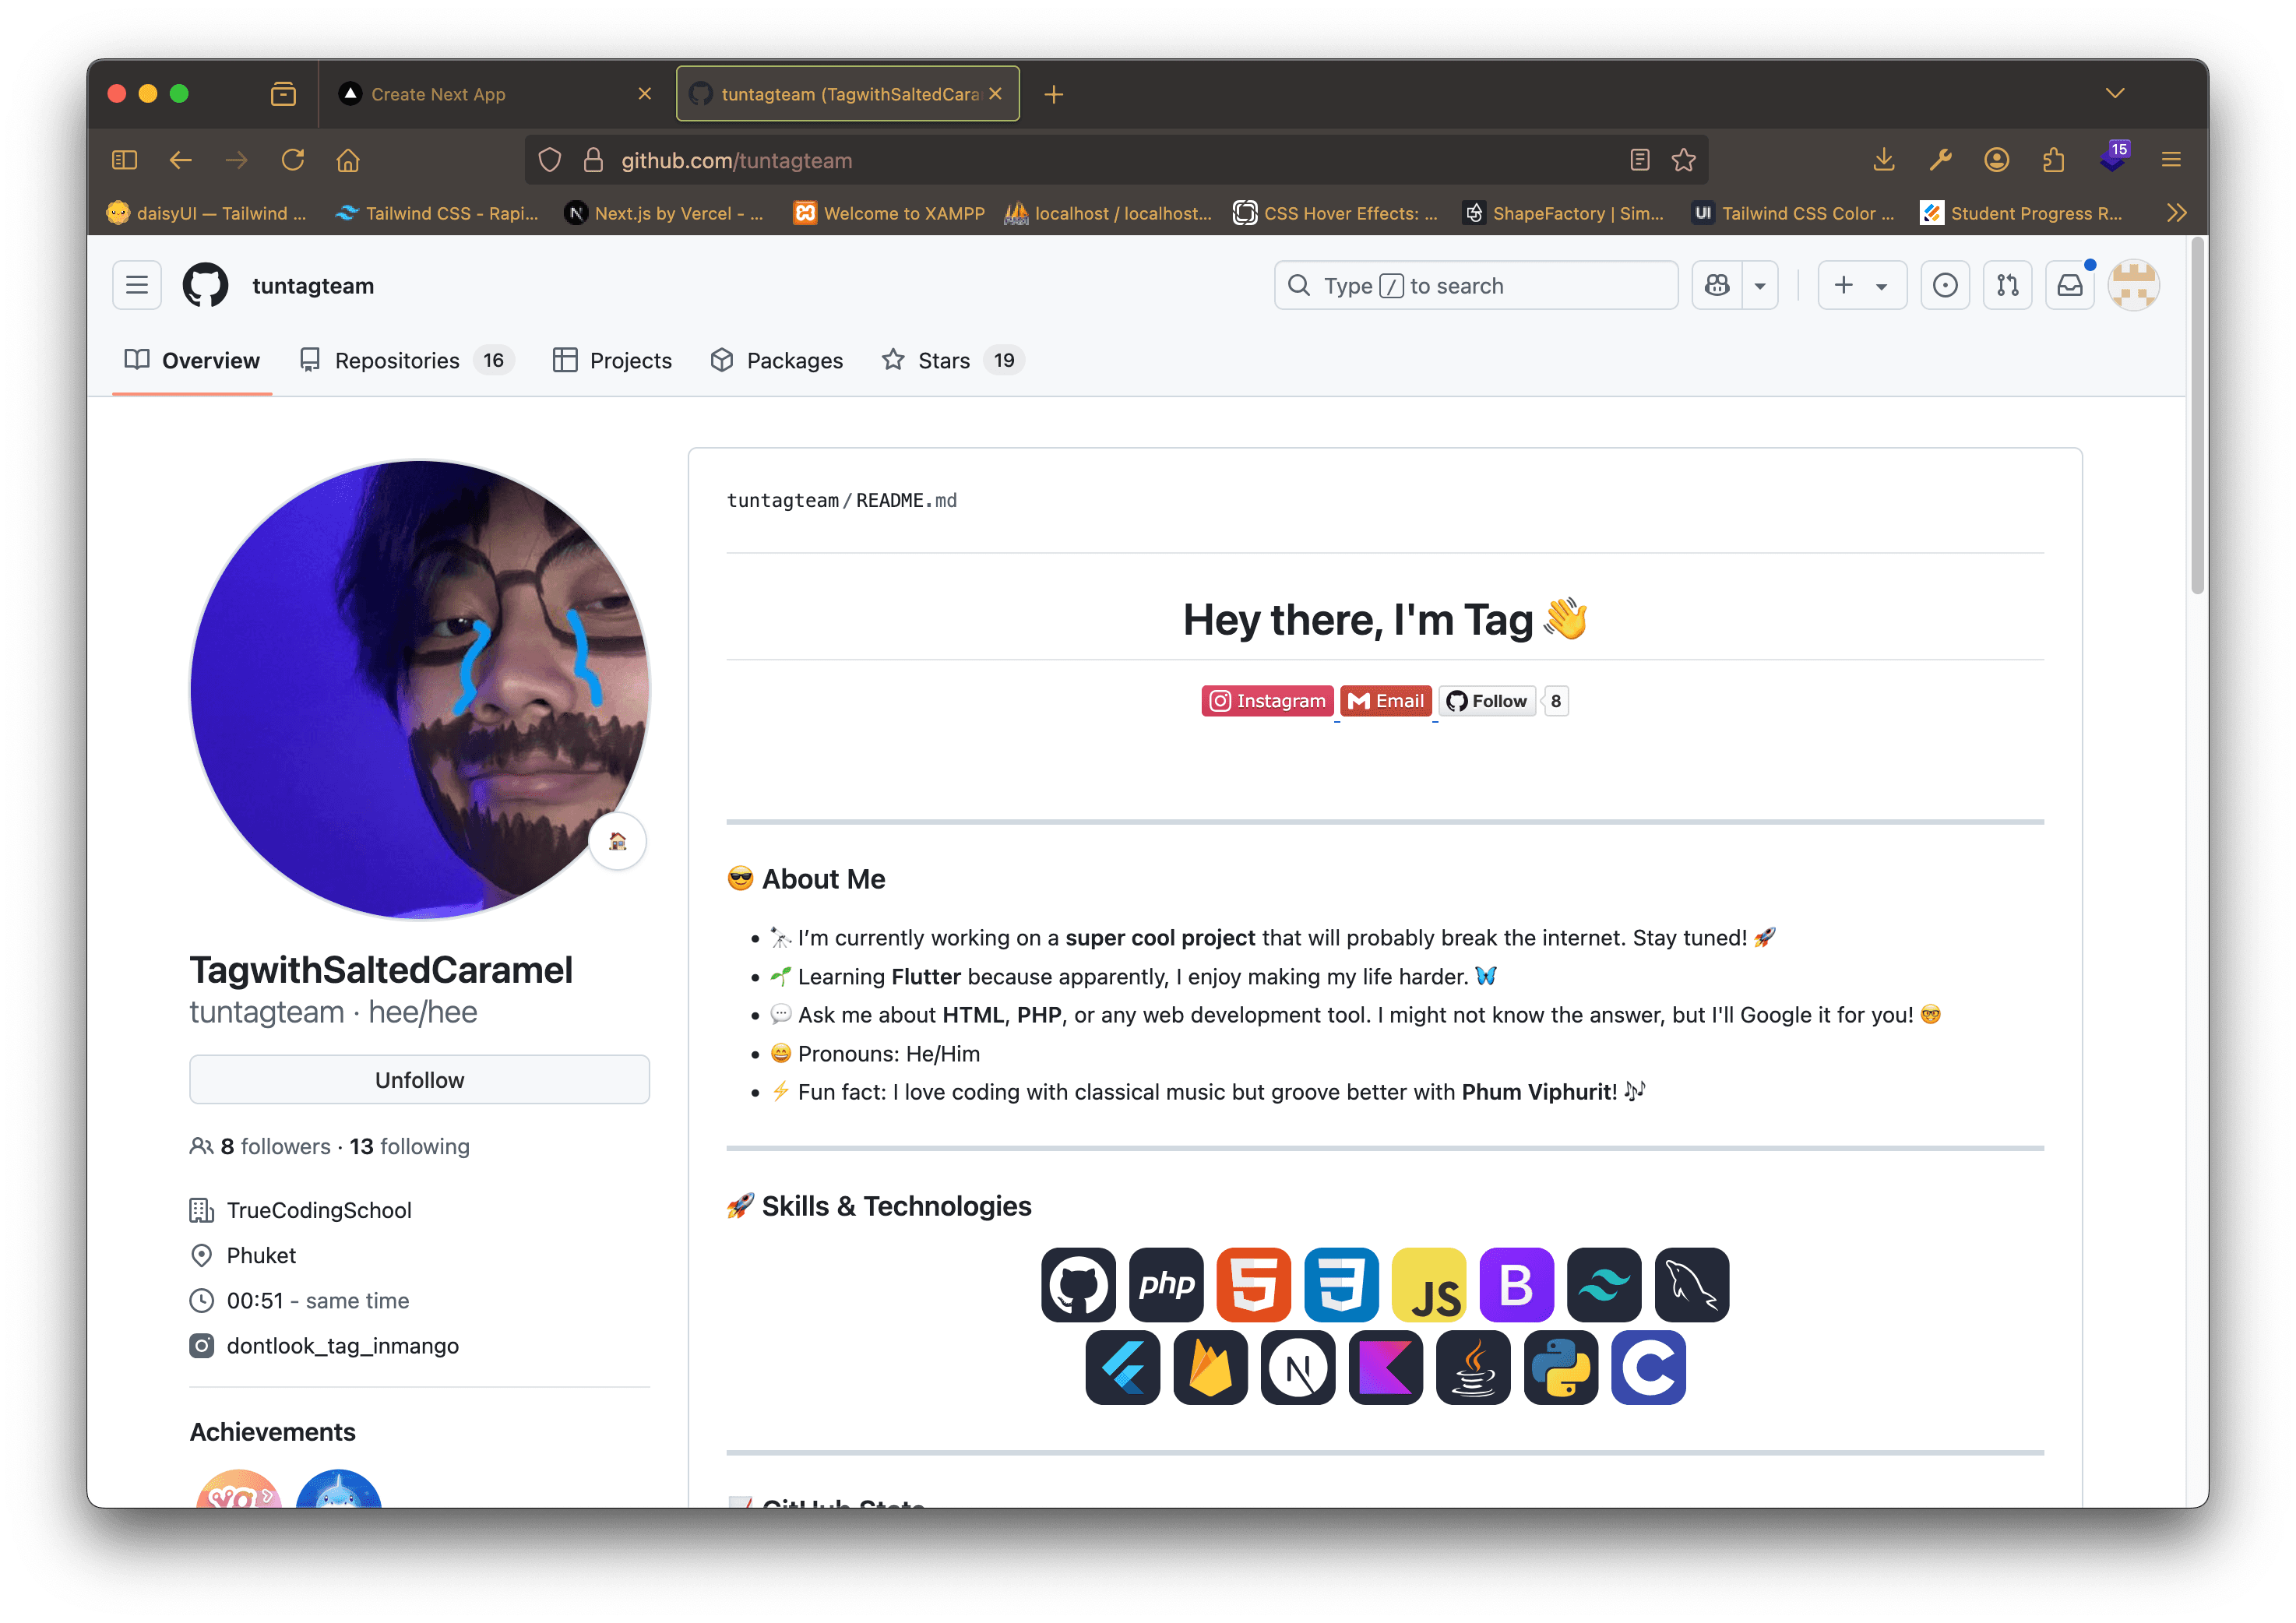Reload the page with refresh icon
Image resolution: width=2296 pixels, height=1623 pixels.
[292, 160]
